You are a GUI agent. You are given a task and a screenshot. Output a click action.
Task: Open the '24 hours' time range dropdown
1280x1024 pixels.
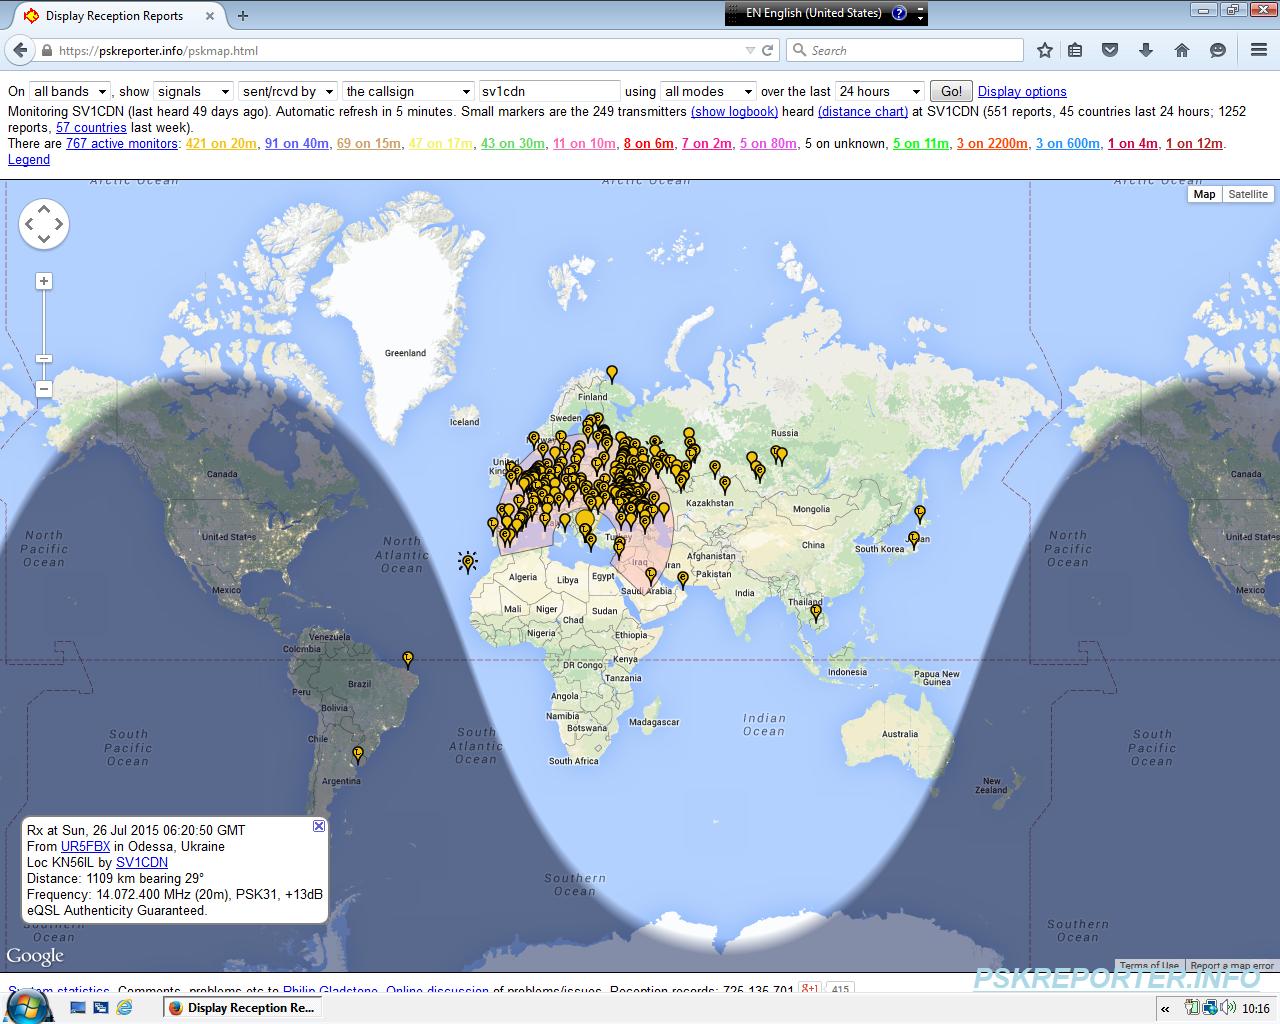pos(879,91)
